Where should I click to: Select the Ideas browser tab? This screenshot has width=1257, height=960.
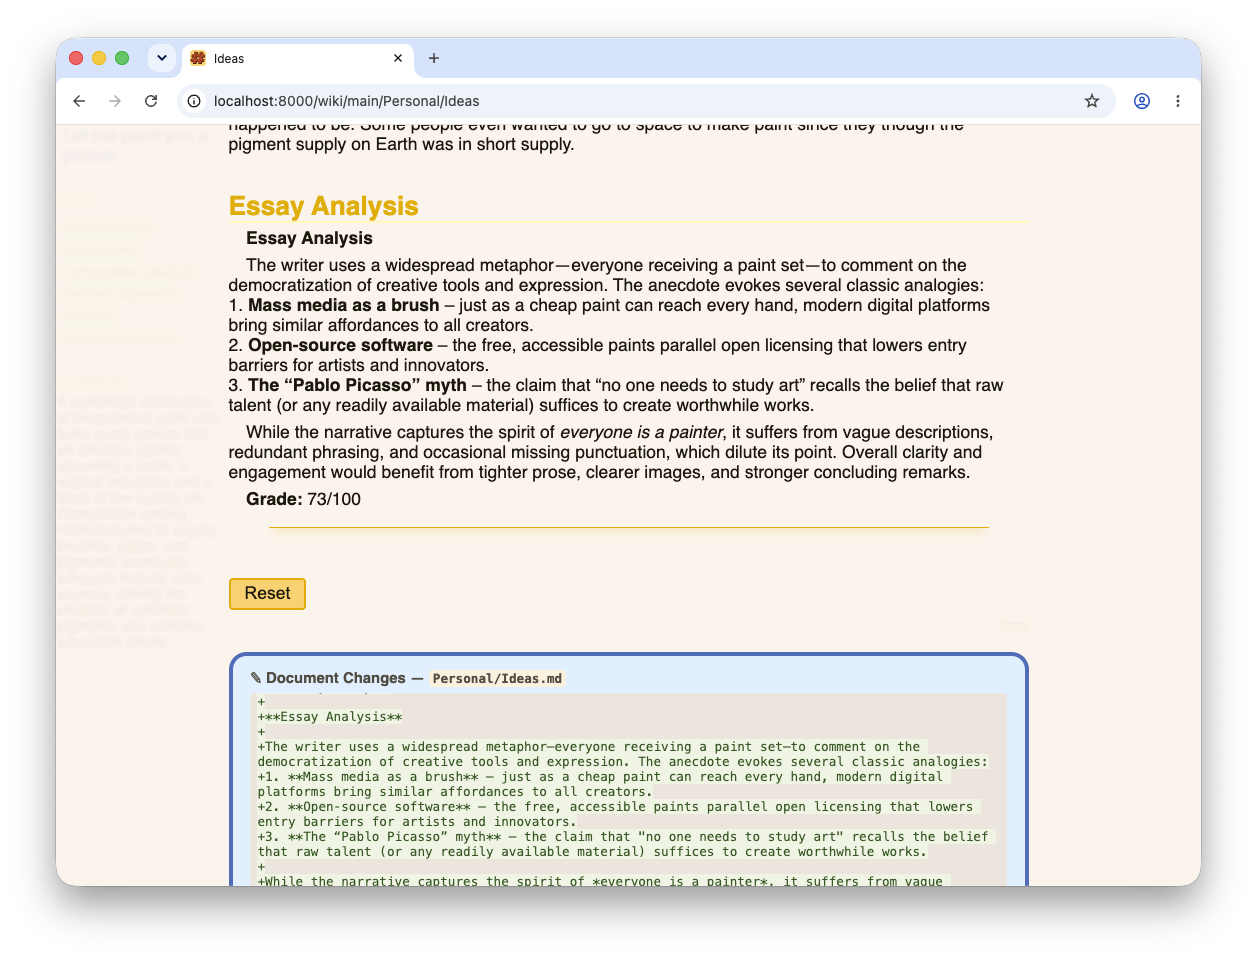pos(297,58)
